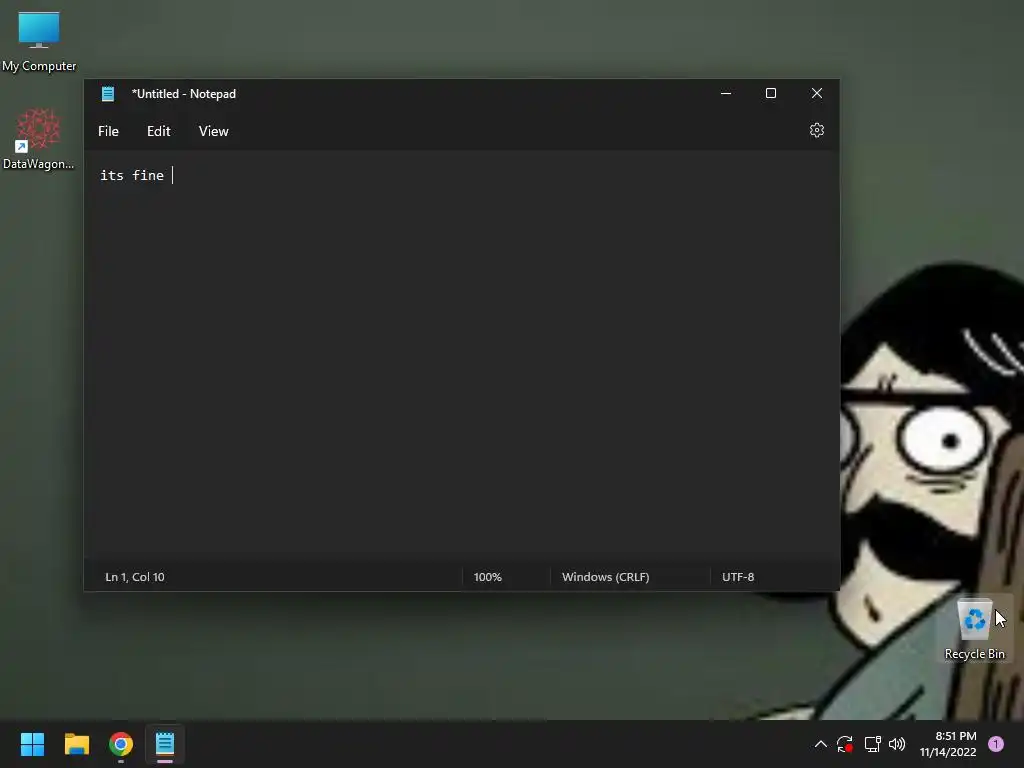The height and width of the screenshot is (768, 1024).
Task: Click the 'Windows (CRLF)' line ending indicator
Action: click(605, 577)
